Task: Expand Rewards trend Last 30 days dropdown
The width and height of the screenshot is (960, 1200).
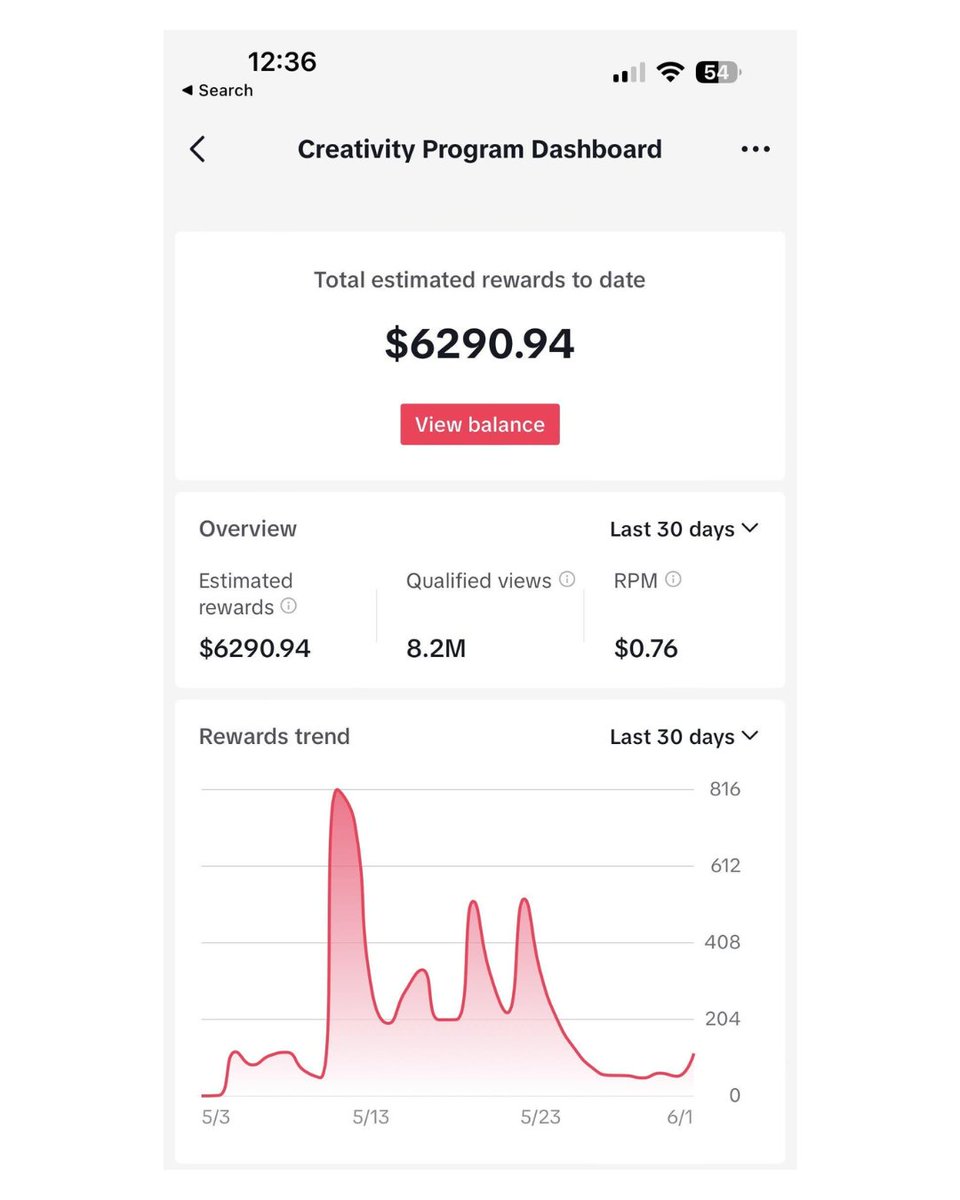Action: point(684,737)
